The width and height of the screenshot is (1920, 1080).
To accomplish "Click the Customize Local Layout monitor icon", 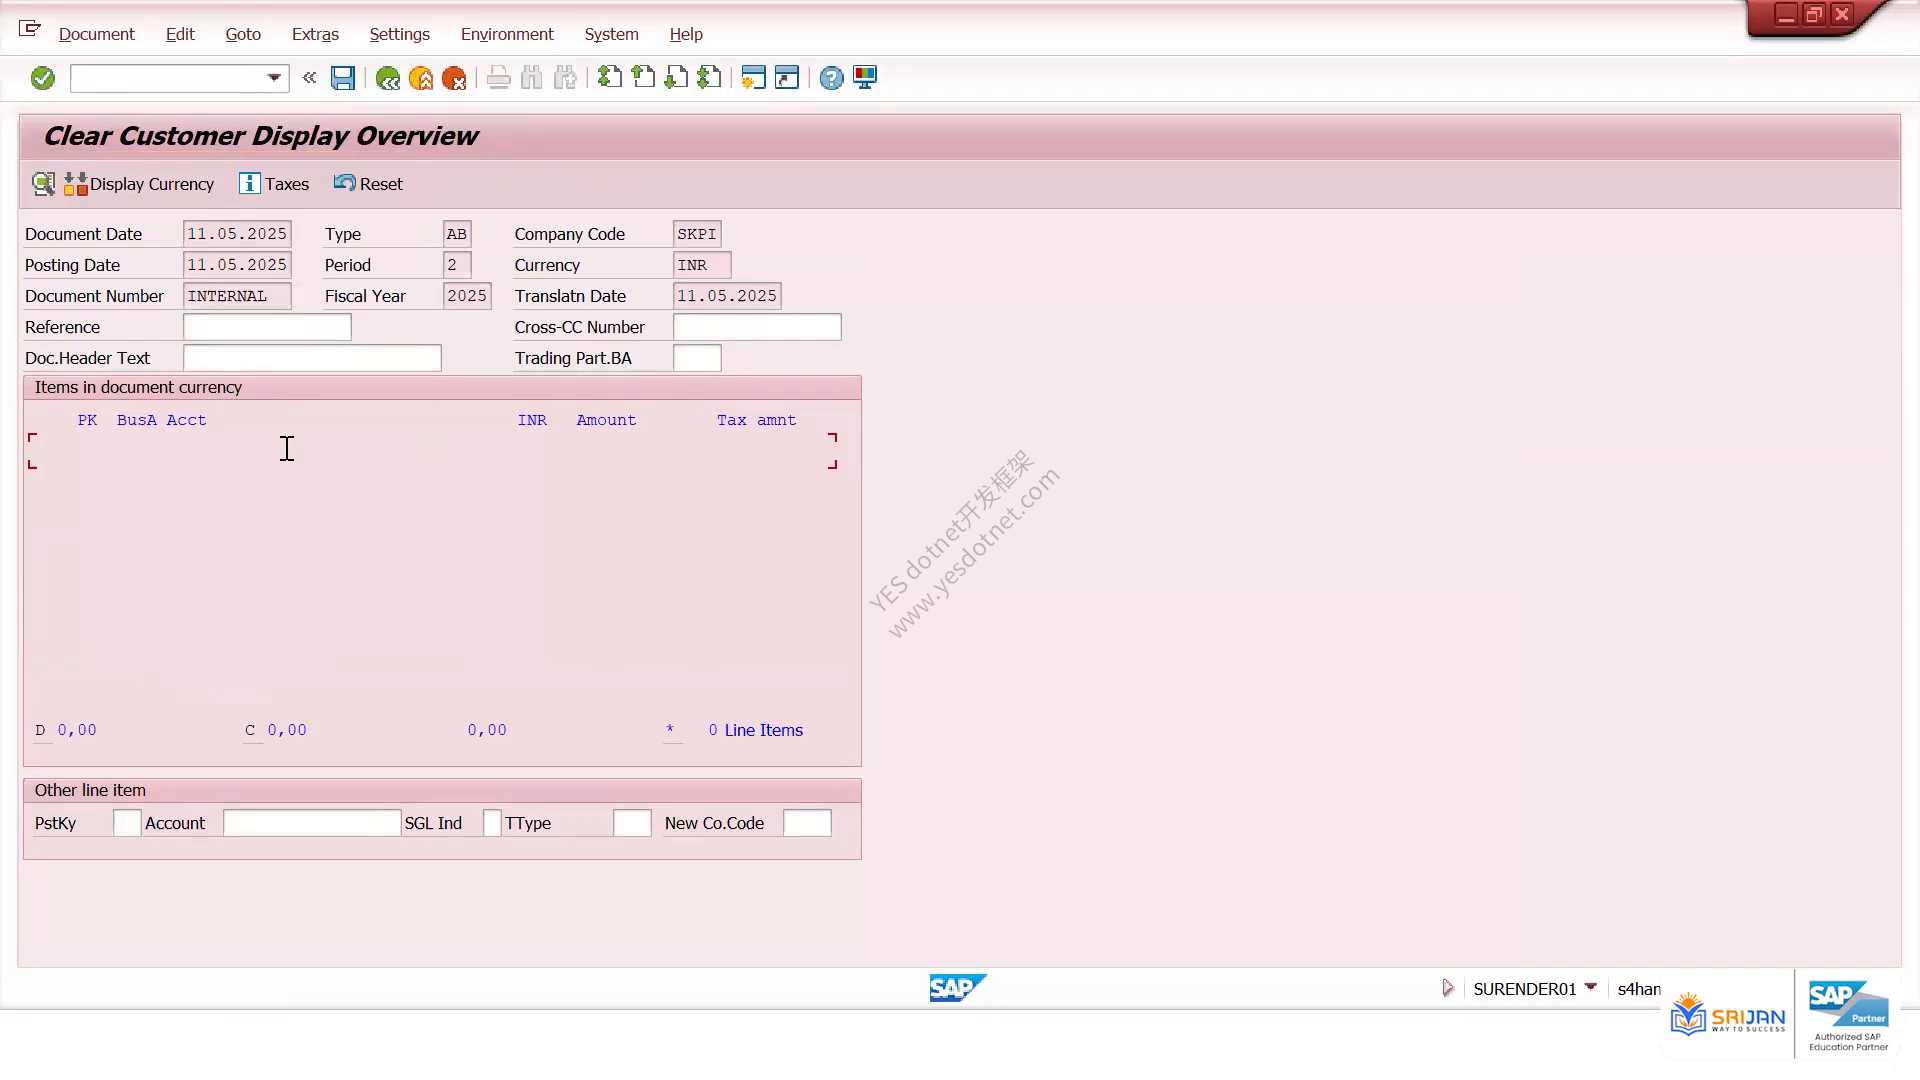I will click(865, 78).
